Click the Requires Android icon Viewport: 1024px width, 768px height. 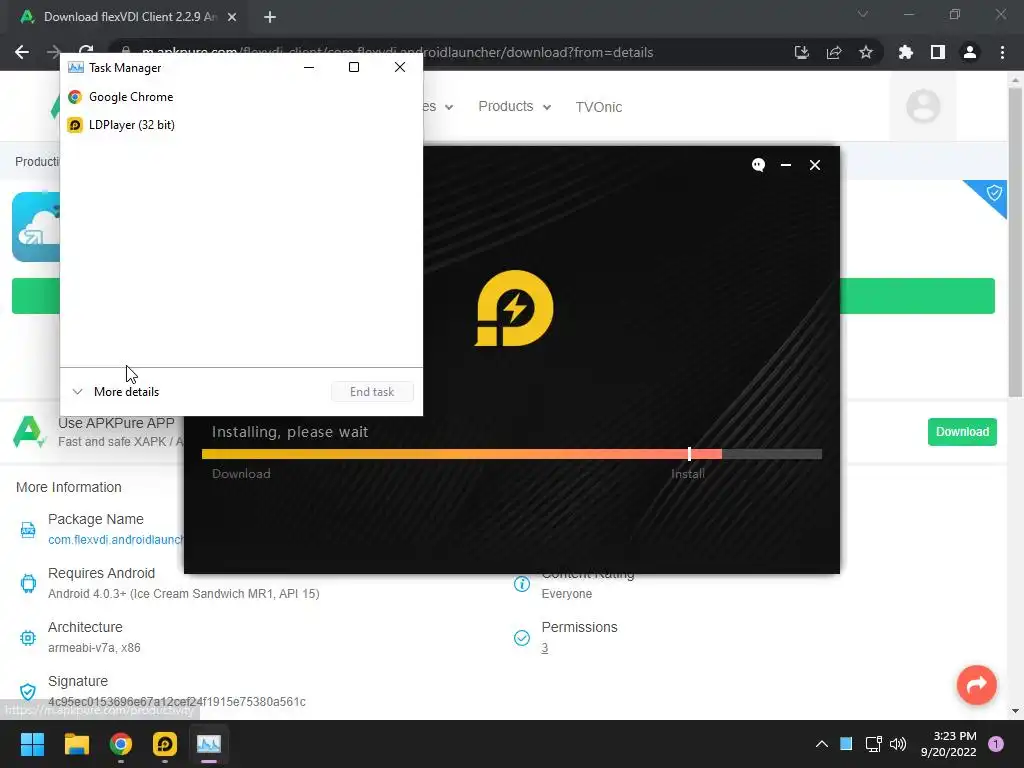[x=27, y=583]
